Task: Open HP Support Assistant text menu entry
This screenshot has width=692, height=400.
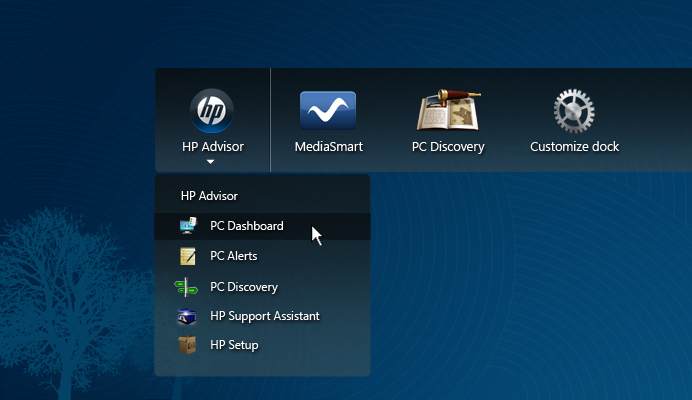Action: tap(264, 316)
